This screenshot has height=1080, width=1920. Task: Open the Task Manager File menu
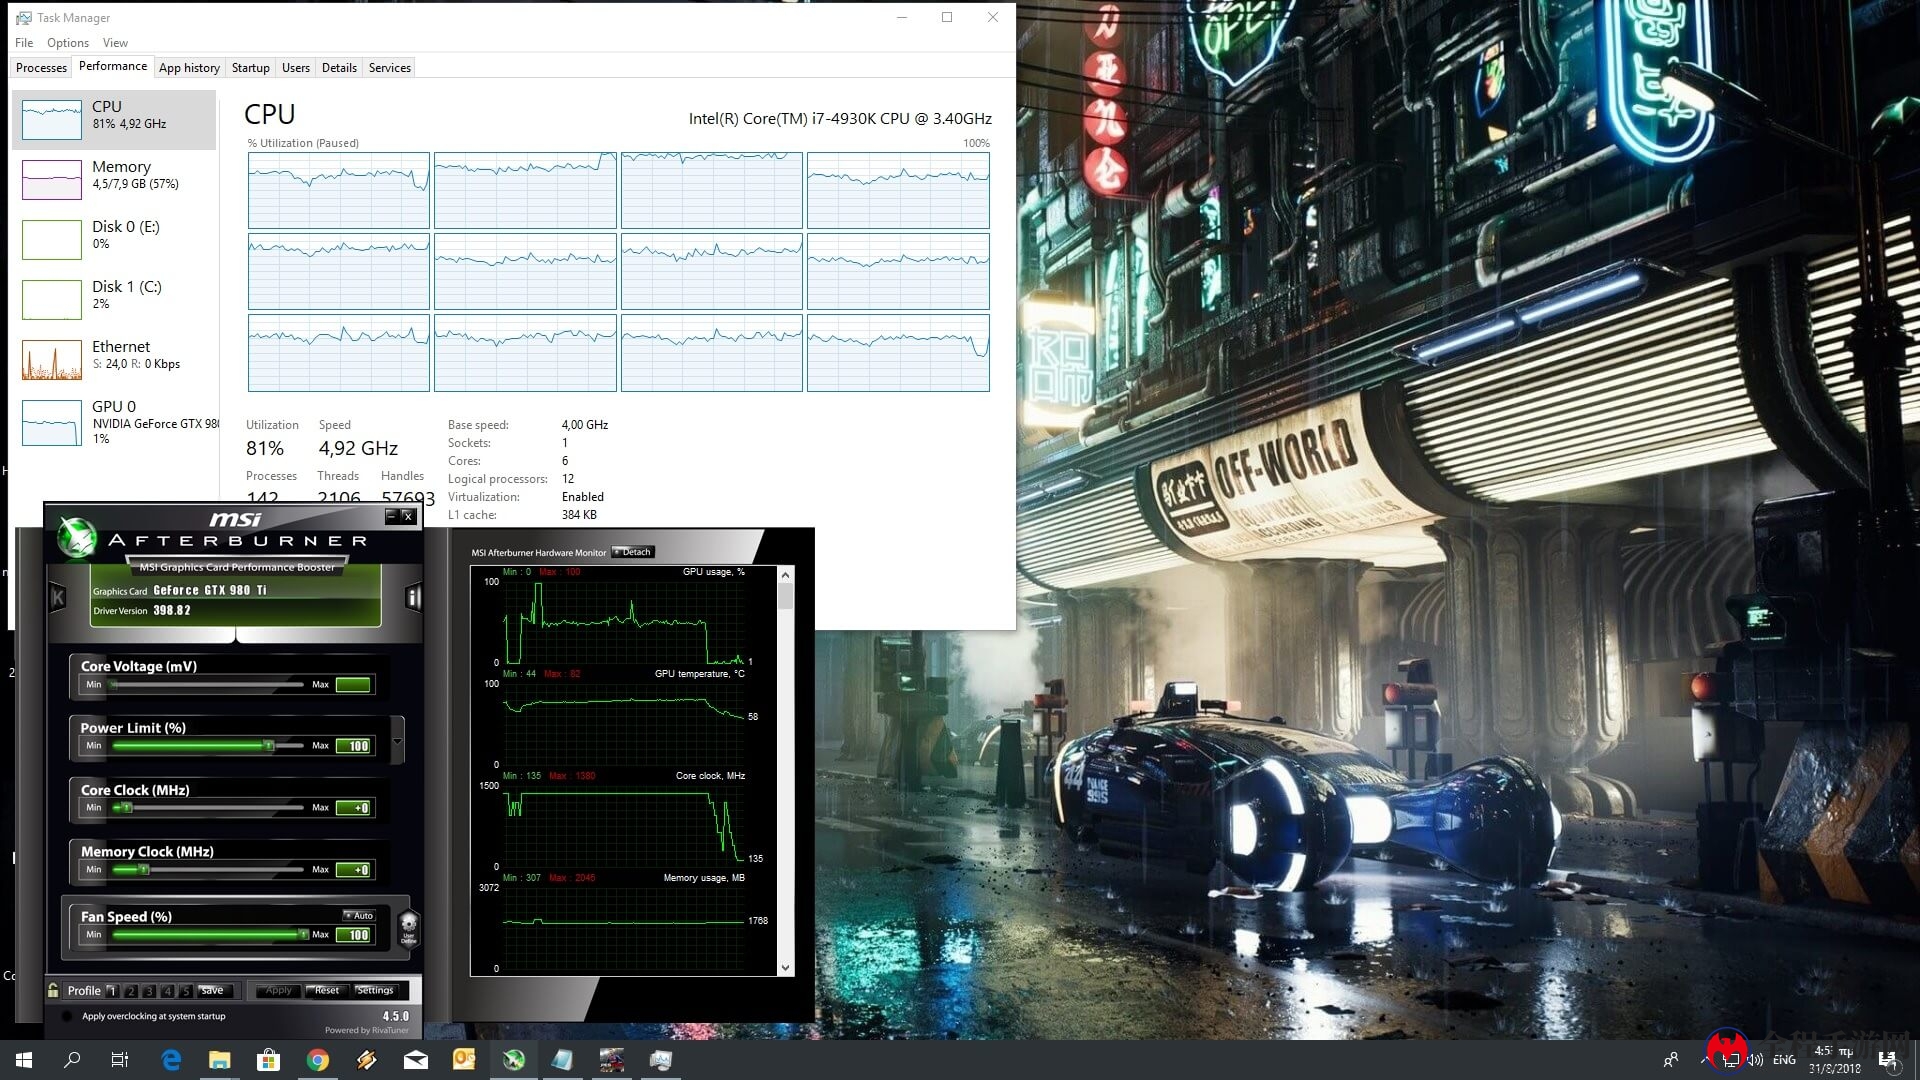pos(24,43)
